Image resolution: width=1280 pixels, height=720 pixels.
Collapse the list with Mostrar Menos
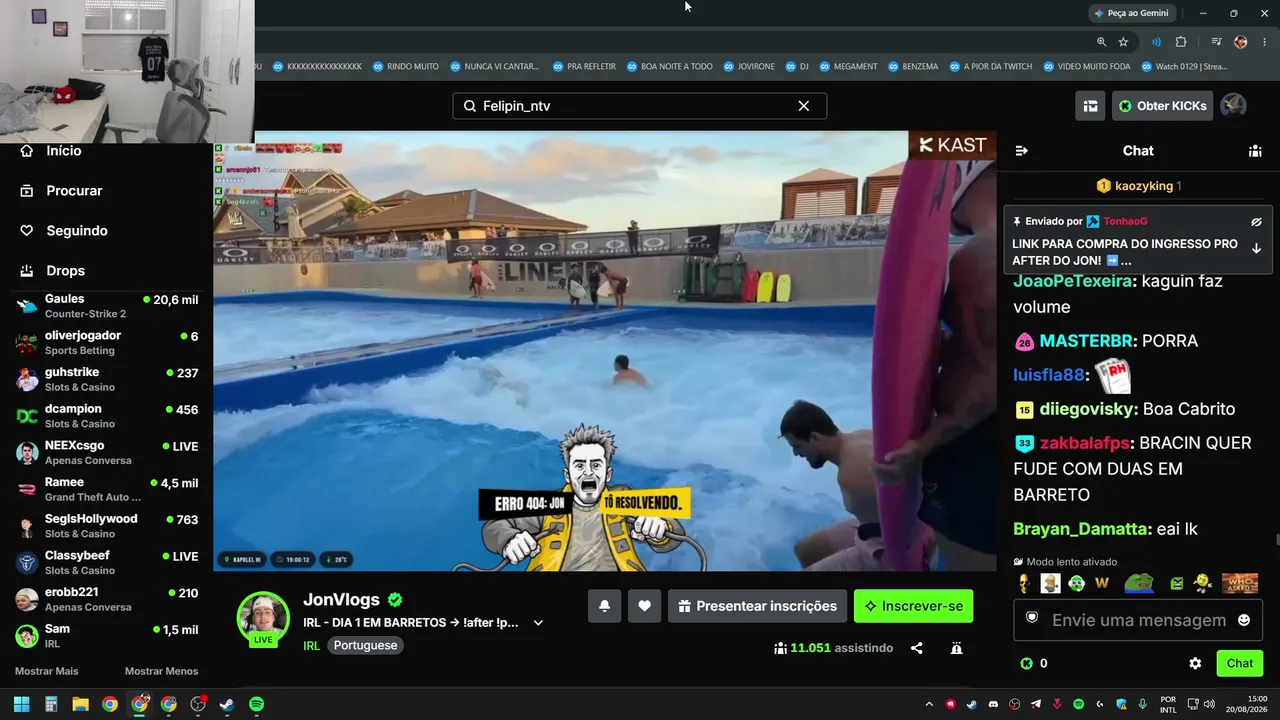click(x=161, y=671)
